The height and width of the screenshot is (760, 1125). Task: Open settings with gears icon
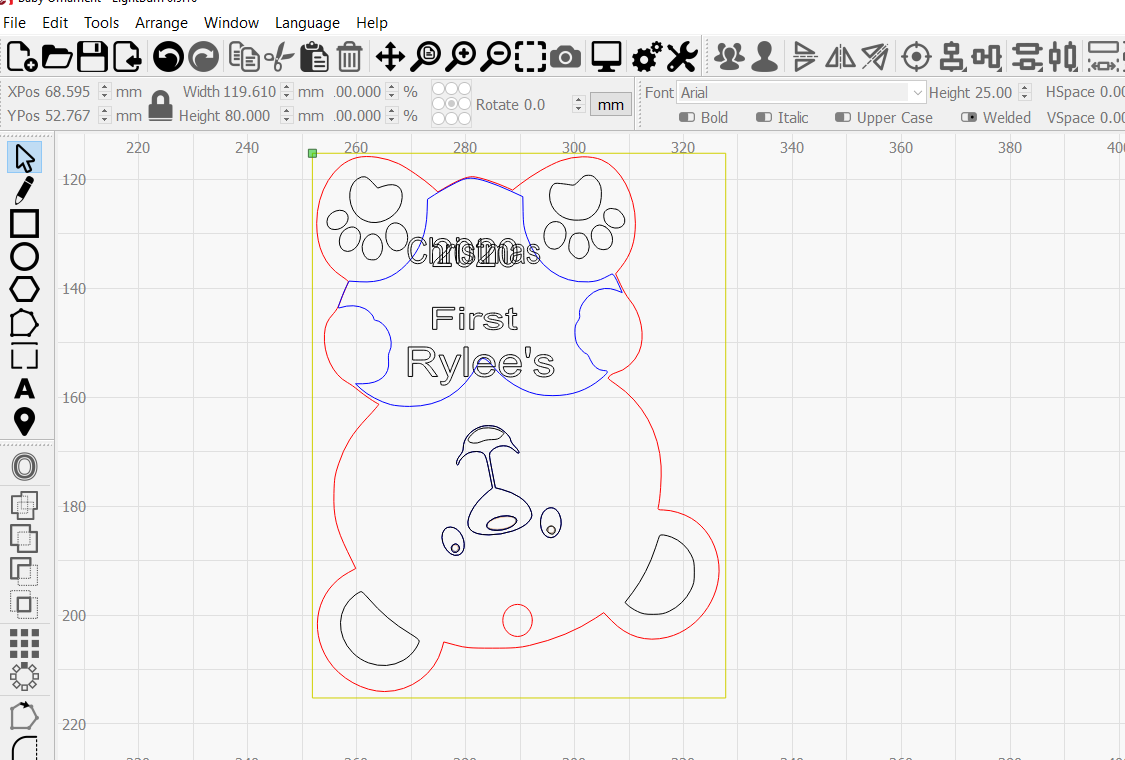[646, 57]
